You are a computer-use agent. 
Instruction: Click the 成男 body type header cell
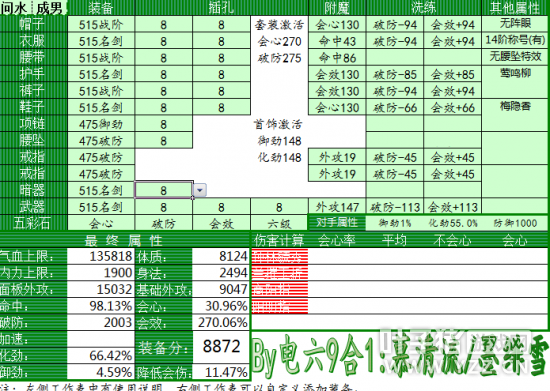(x=49, y=8)
